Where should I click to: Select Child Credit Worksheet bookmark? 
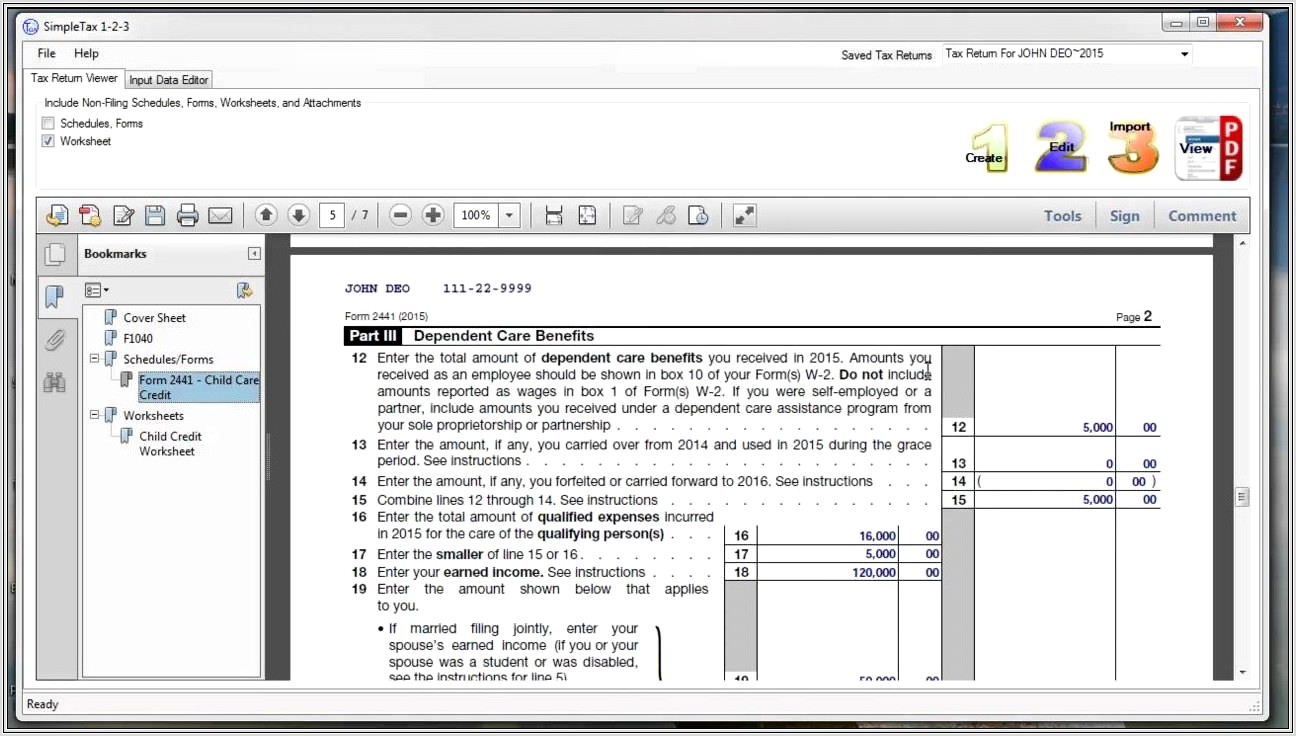click(x=170, y=443)
